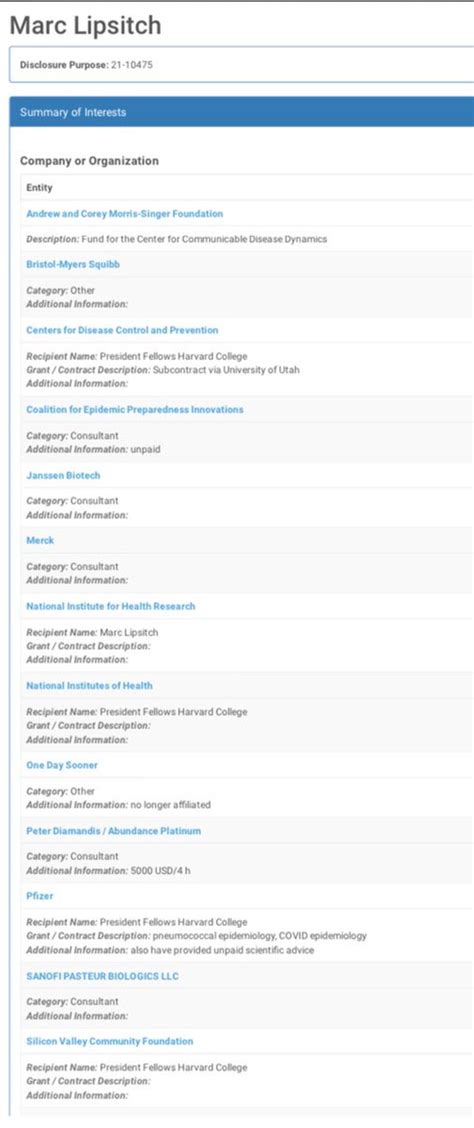Open the Peter Diamandis / Abundance Platinum link
The width and height of the screenshot is (474, 1128).
pos(114,831)
